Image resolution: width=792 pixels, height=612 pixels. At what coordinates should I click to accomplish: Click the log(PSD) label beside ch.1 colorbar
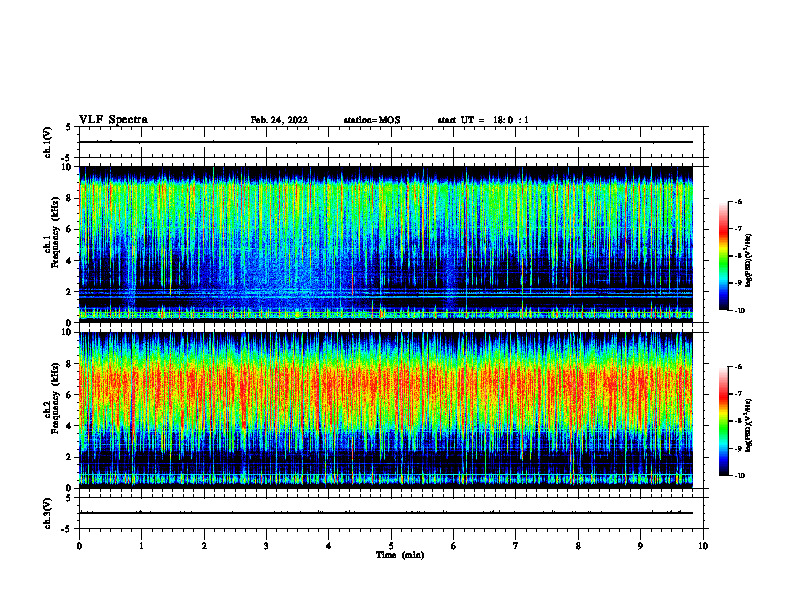[x=748, y=261]
